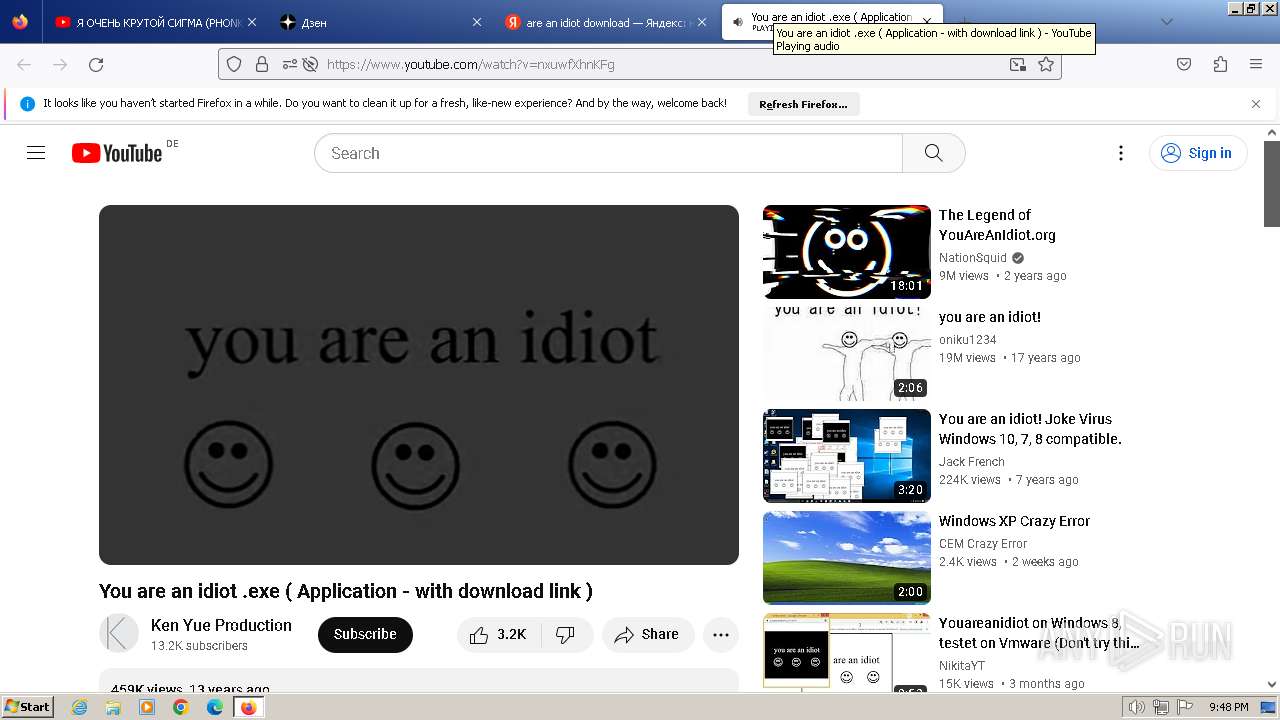Open Ken Yue Production channel name link
Viewport: 1280px width, 720px height.
[x=221, y=625]
